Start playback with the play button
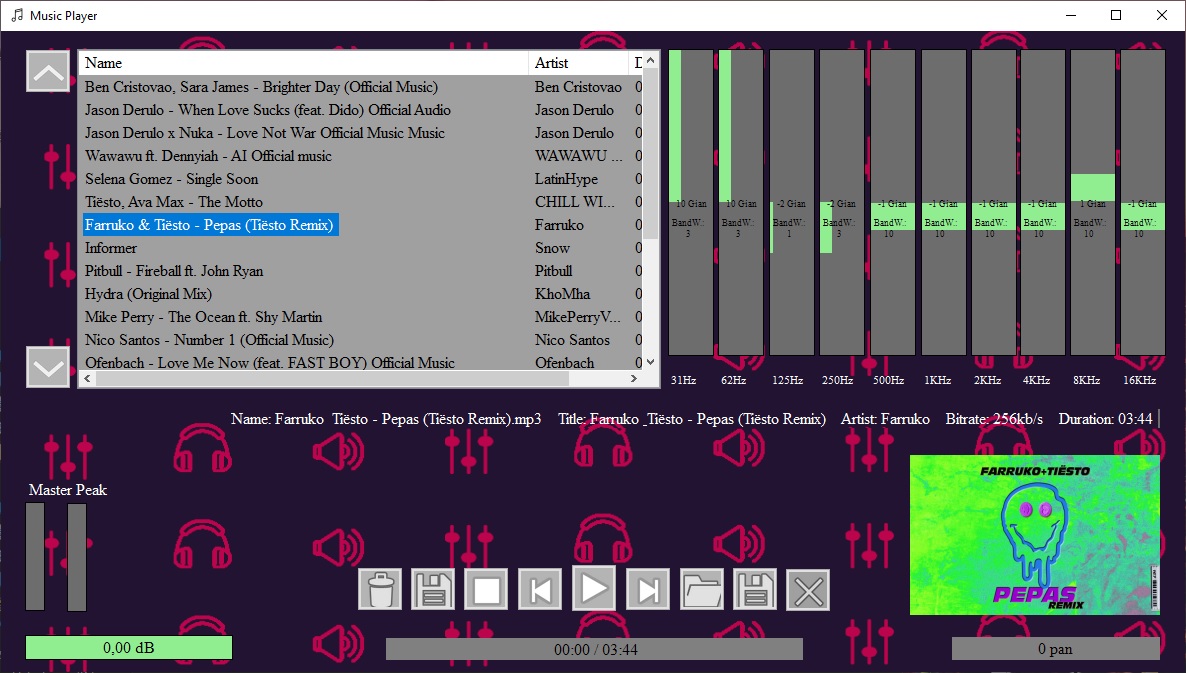Viewport: 1186px width, 673px height. click(x=594, y=588)
